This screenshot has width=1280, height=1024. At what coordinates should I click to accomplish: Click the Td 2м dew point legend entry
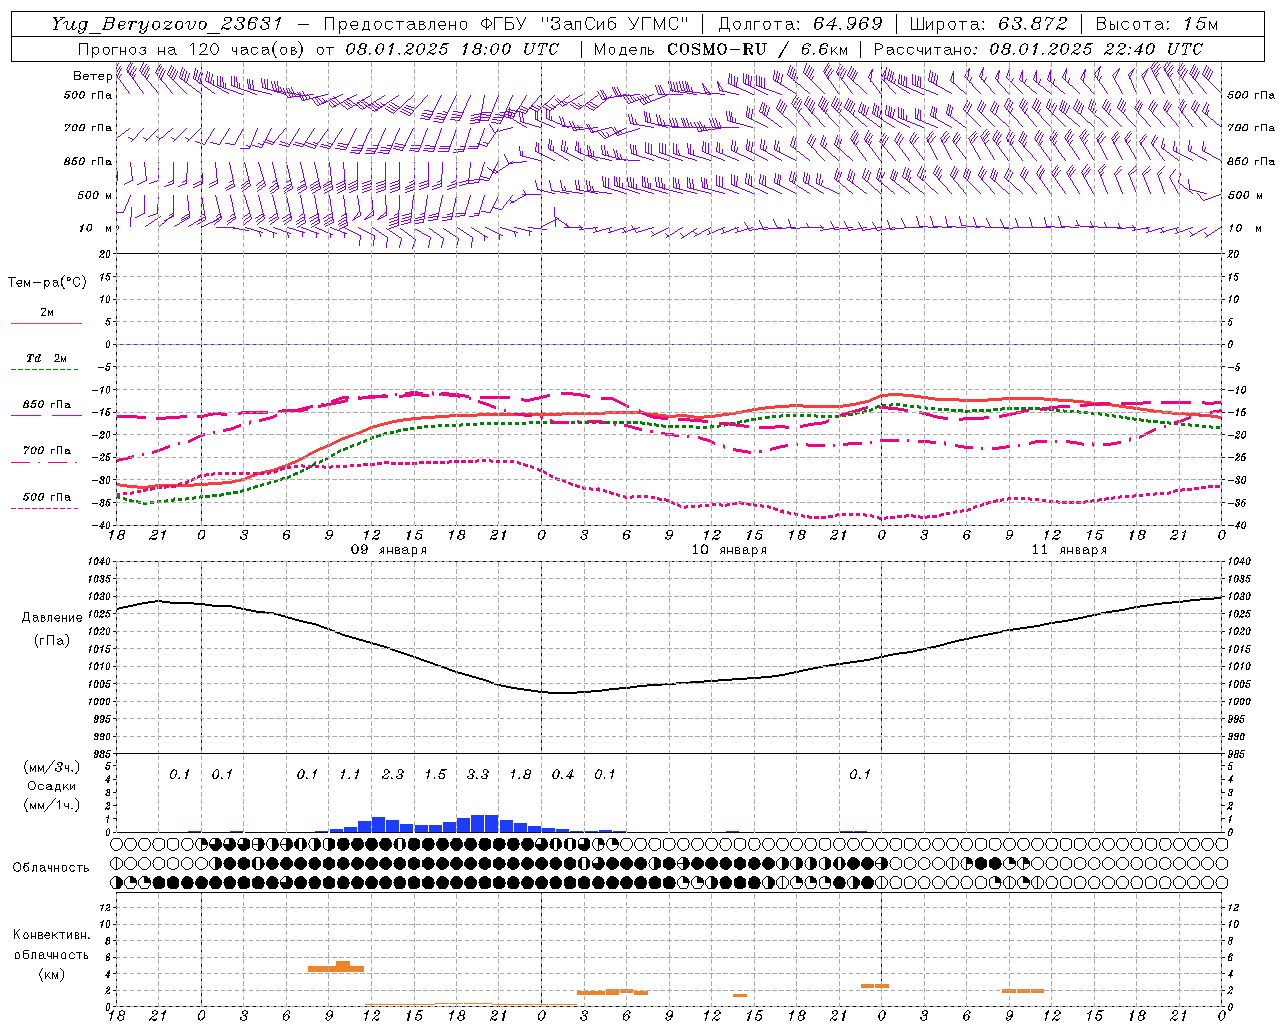click(x=46, y=358)
